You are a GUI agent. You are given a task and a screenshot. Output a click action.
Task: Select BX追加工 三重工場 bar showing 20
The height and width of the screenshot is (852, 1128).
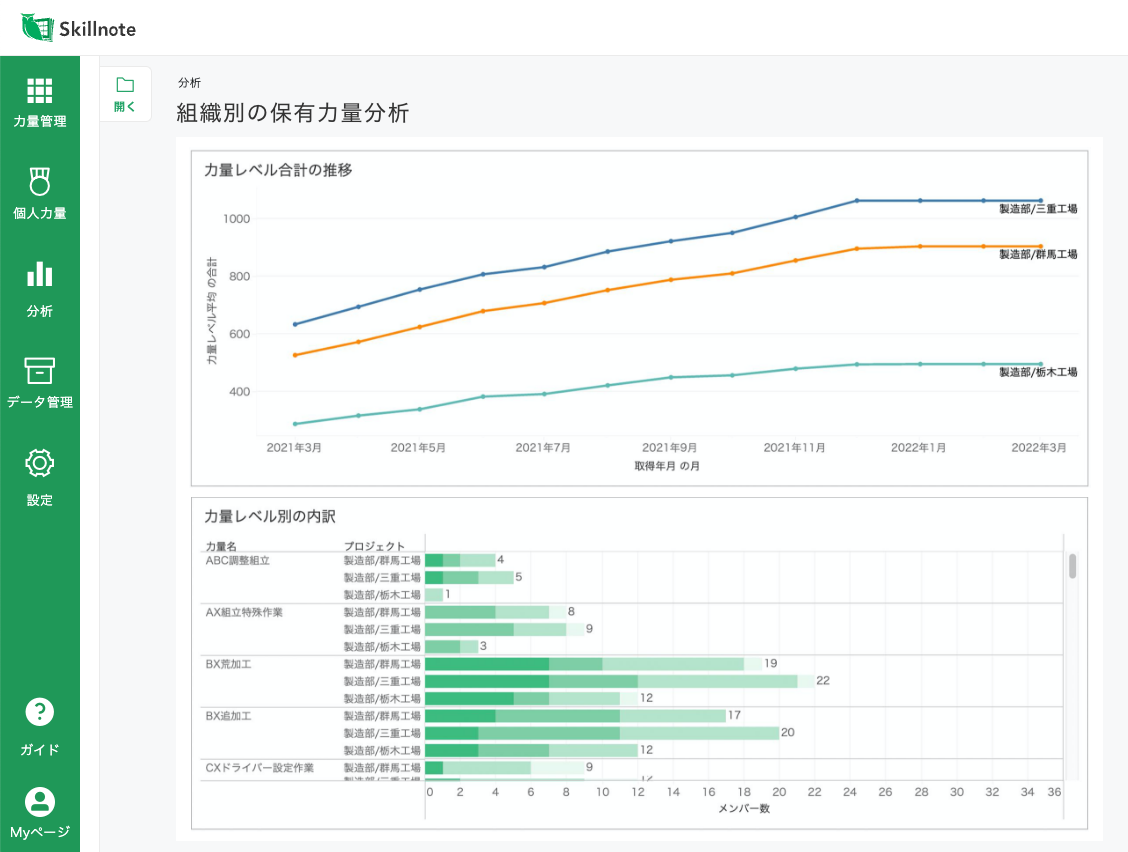coord(602,733)
